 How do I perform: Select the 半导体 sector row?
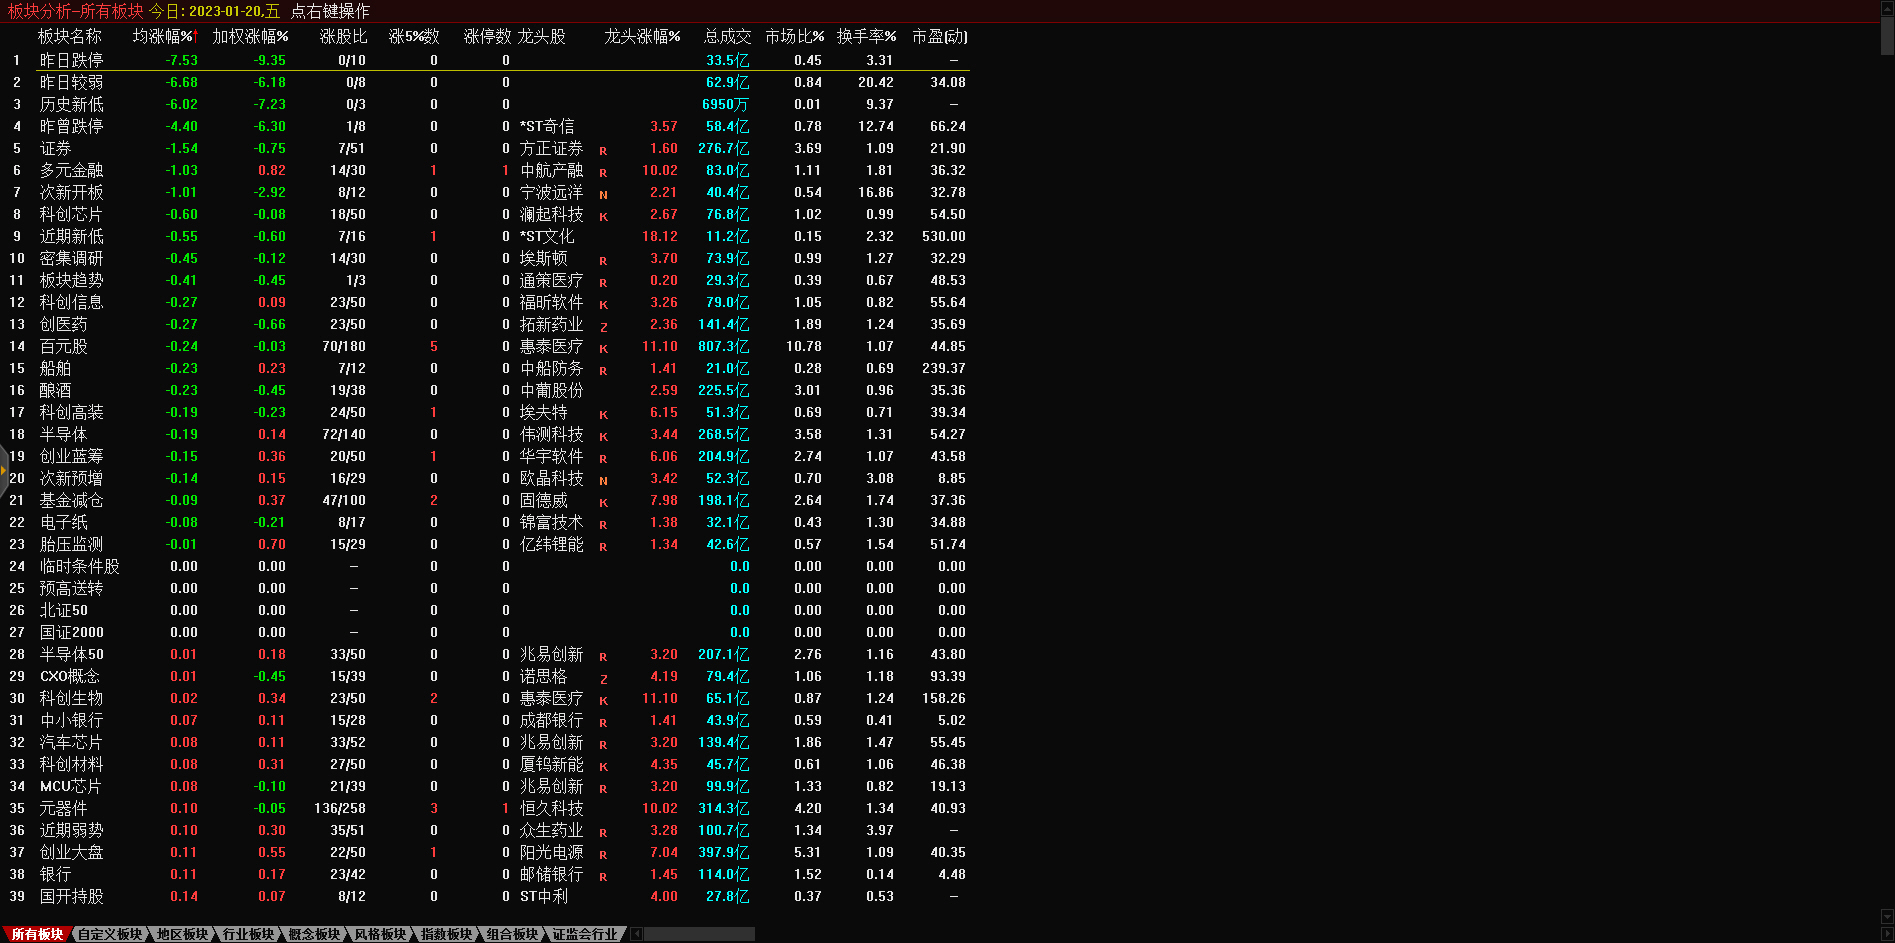click(x=63, y=434)
